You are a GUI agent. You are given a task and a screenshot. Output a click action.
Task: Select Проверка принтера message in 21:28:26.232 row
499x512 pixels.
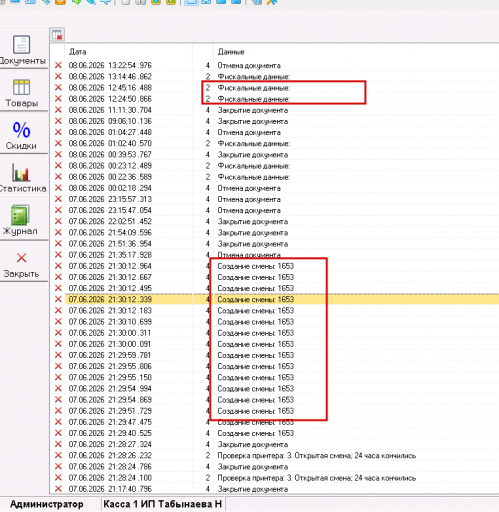tap(317, 455)
